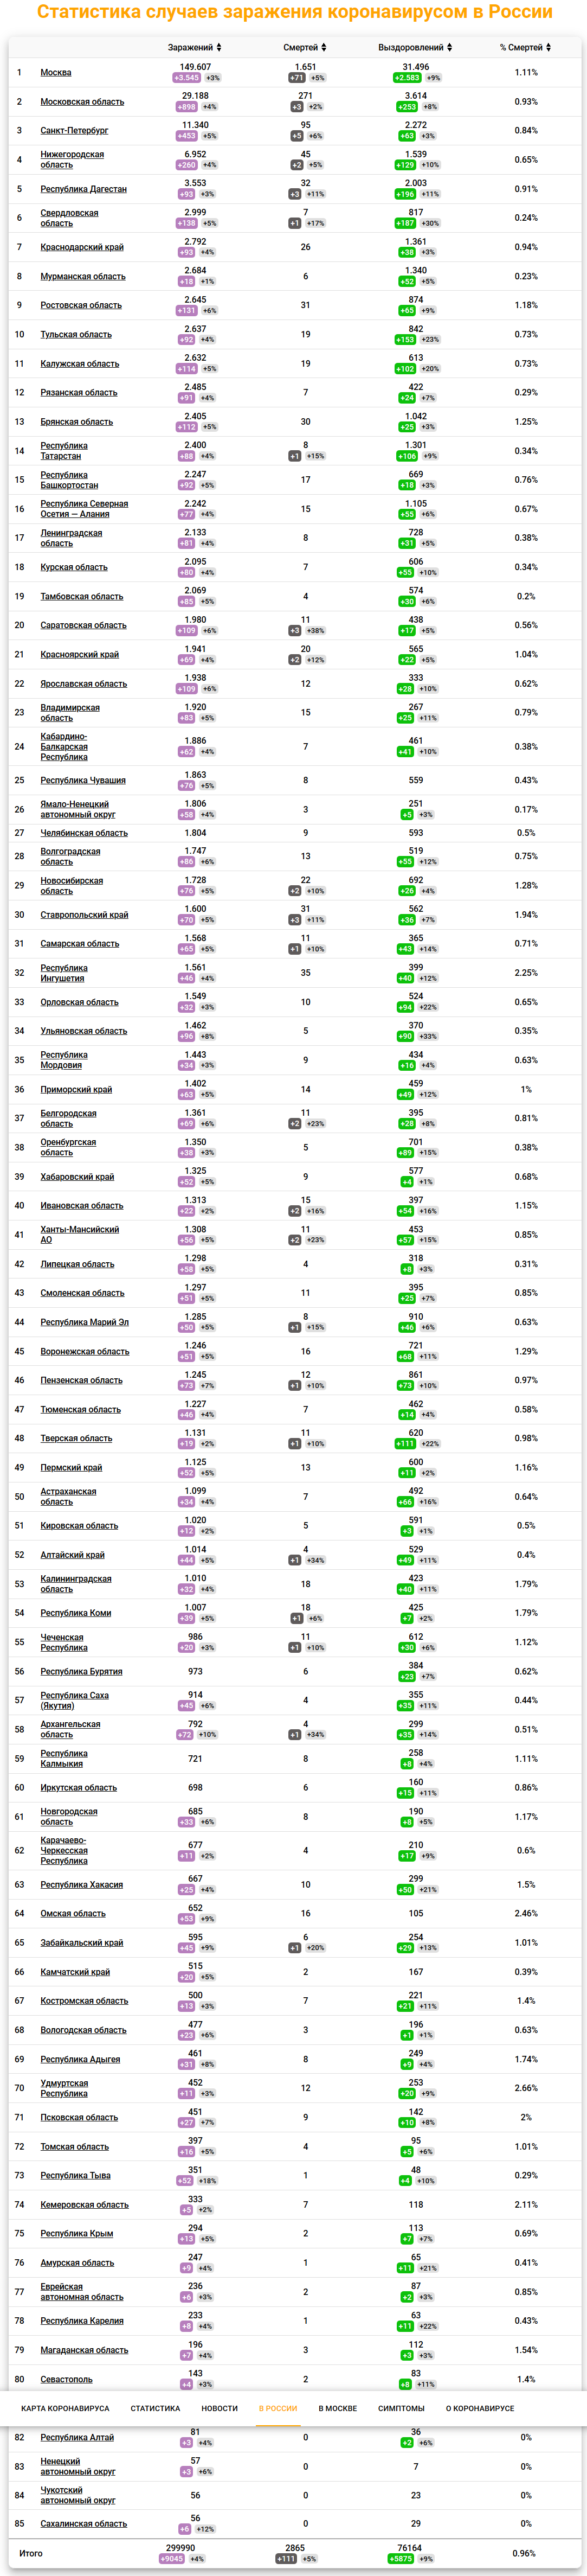Open Республика Дагестан statistics link
This screenshot has height=2576, width=587.
click(x=83, y=189)
